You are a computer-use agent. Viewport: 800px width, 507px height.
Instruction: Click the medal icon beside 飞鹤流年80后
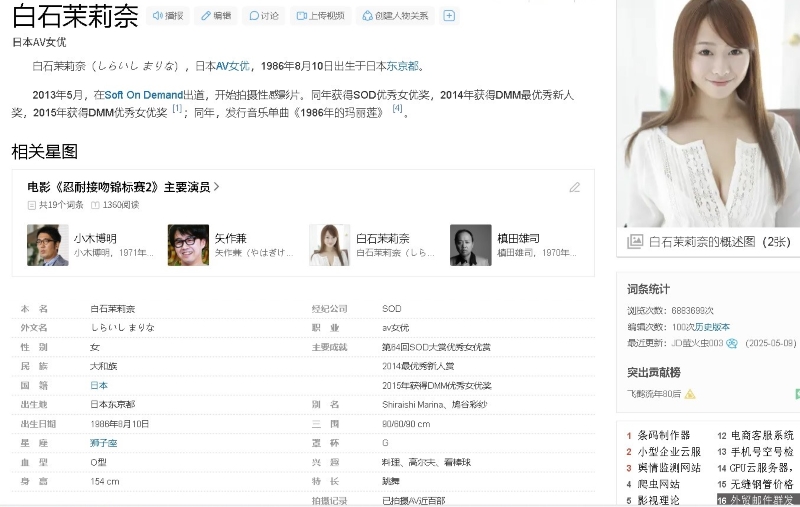click(690, 394)
